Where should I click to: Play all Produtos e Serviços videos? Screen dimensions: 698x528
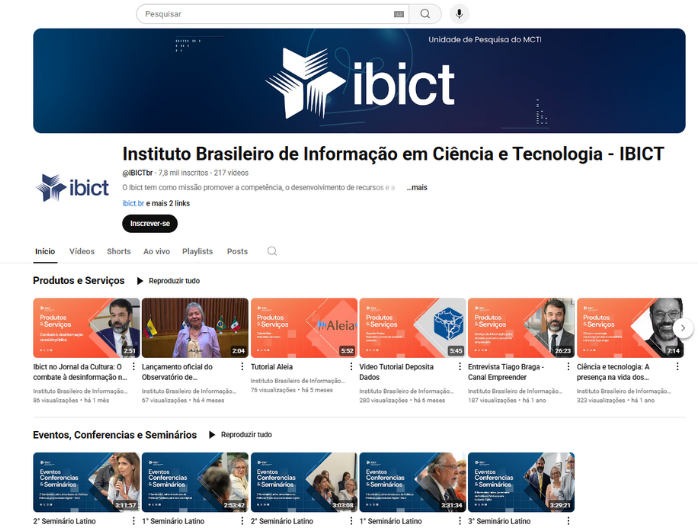tap(169, 281)
